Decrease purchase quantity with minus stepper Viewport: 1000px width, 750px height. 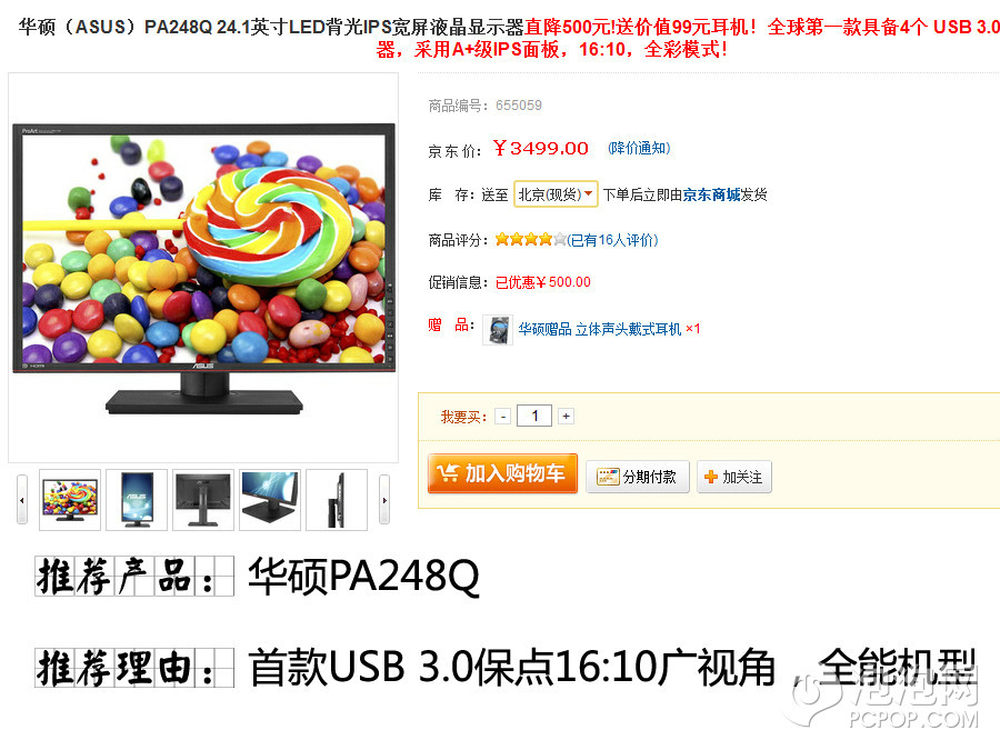(503, 416)
